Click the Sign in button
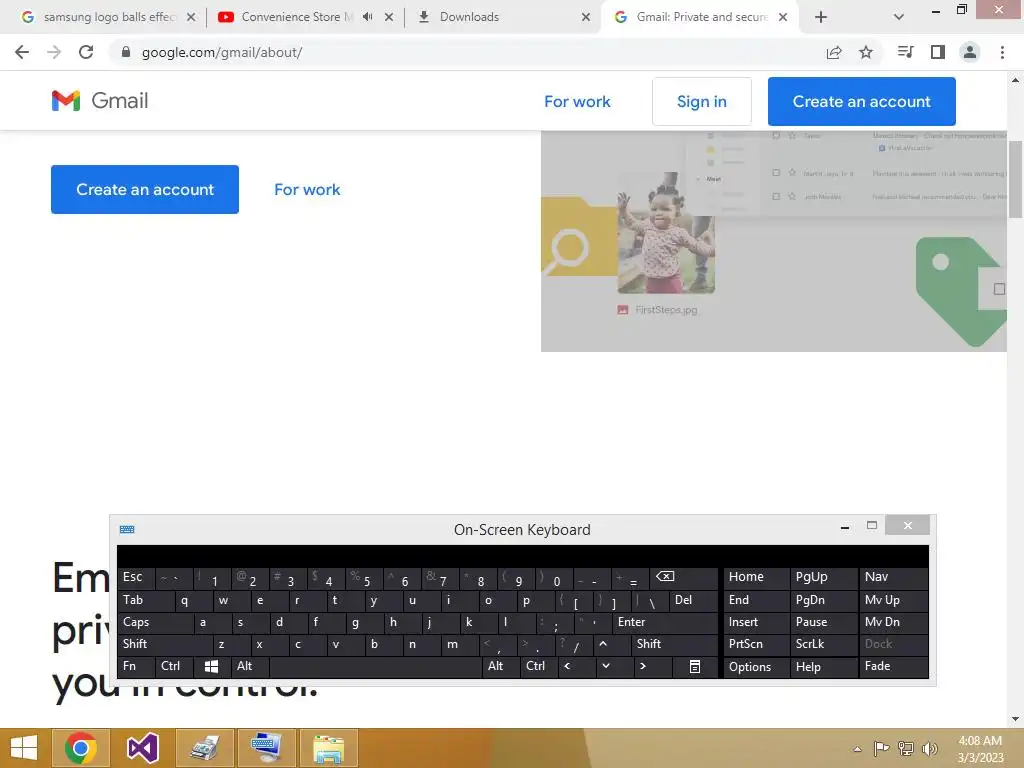This screenshot has width=1024, height=768. click(x=701, y=101)
